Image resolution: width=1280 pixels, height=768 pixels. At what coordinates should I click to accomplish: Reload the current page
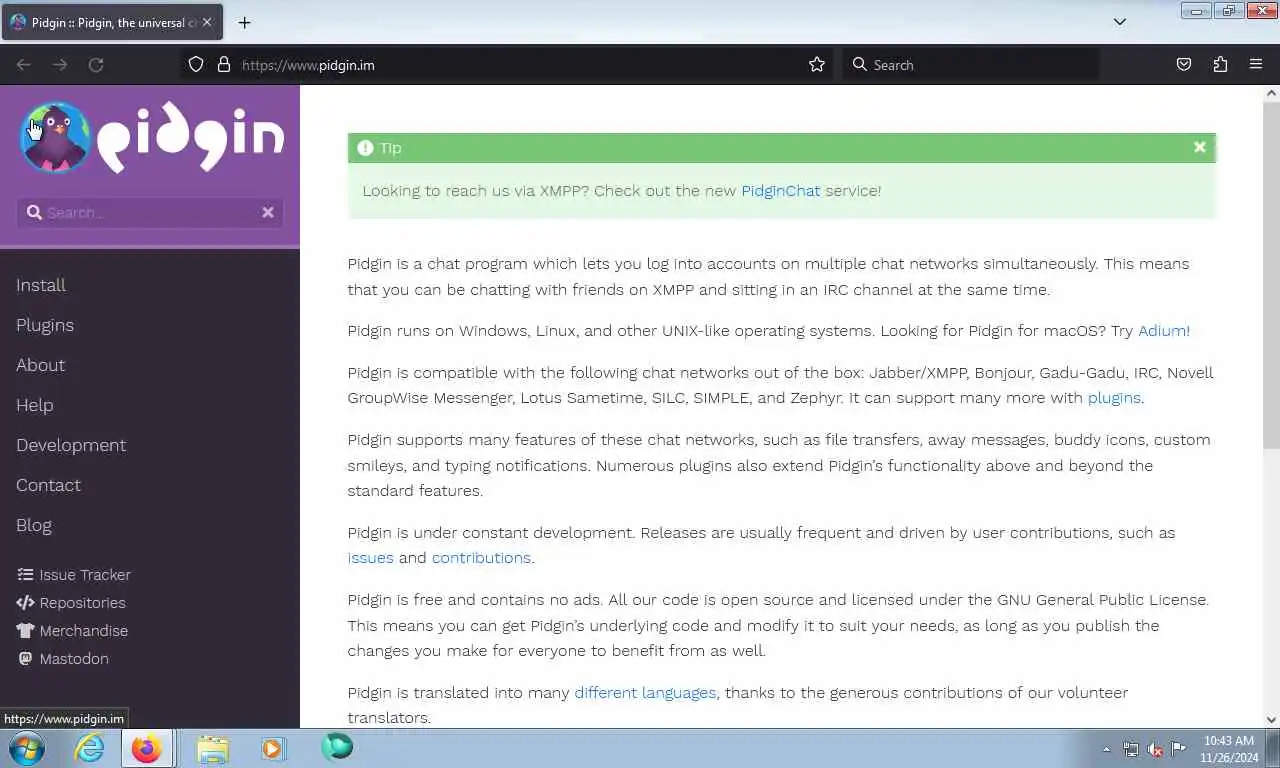click(96, 64)
